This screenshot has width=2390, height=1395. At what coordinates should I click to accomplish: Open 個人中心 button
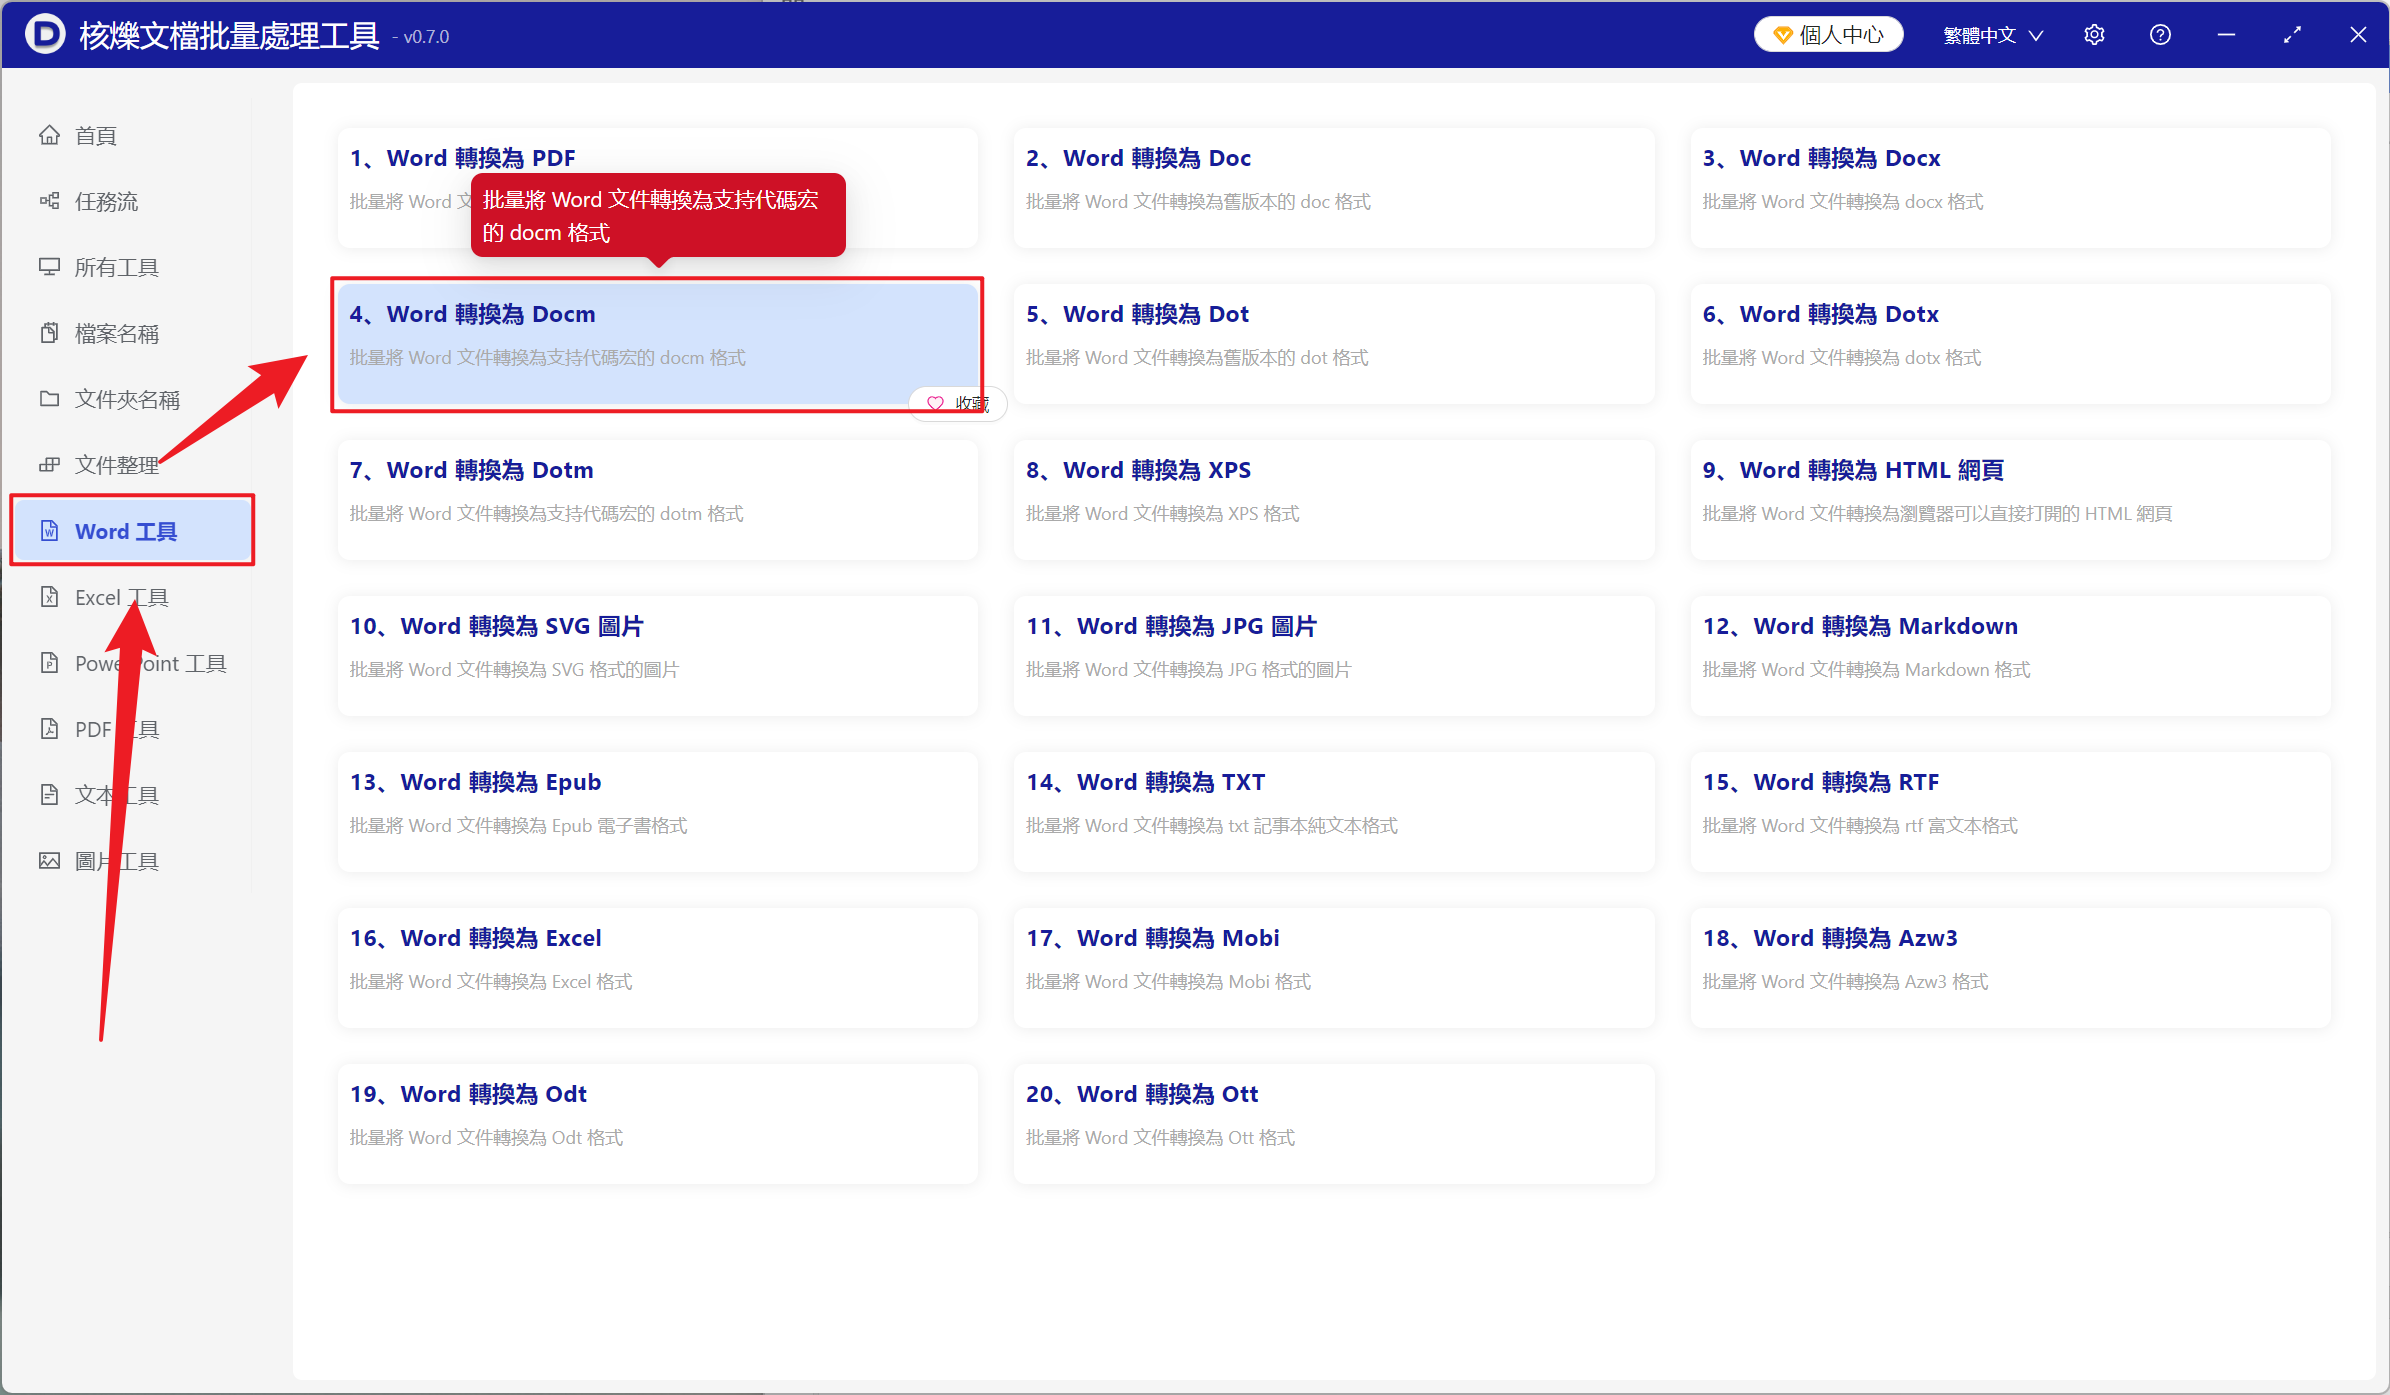pos(1829,35)
